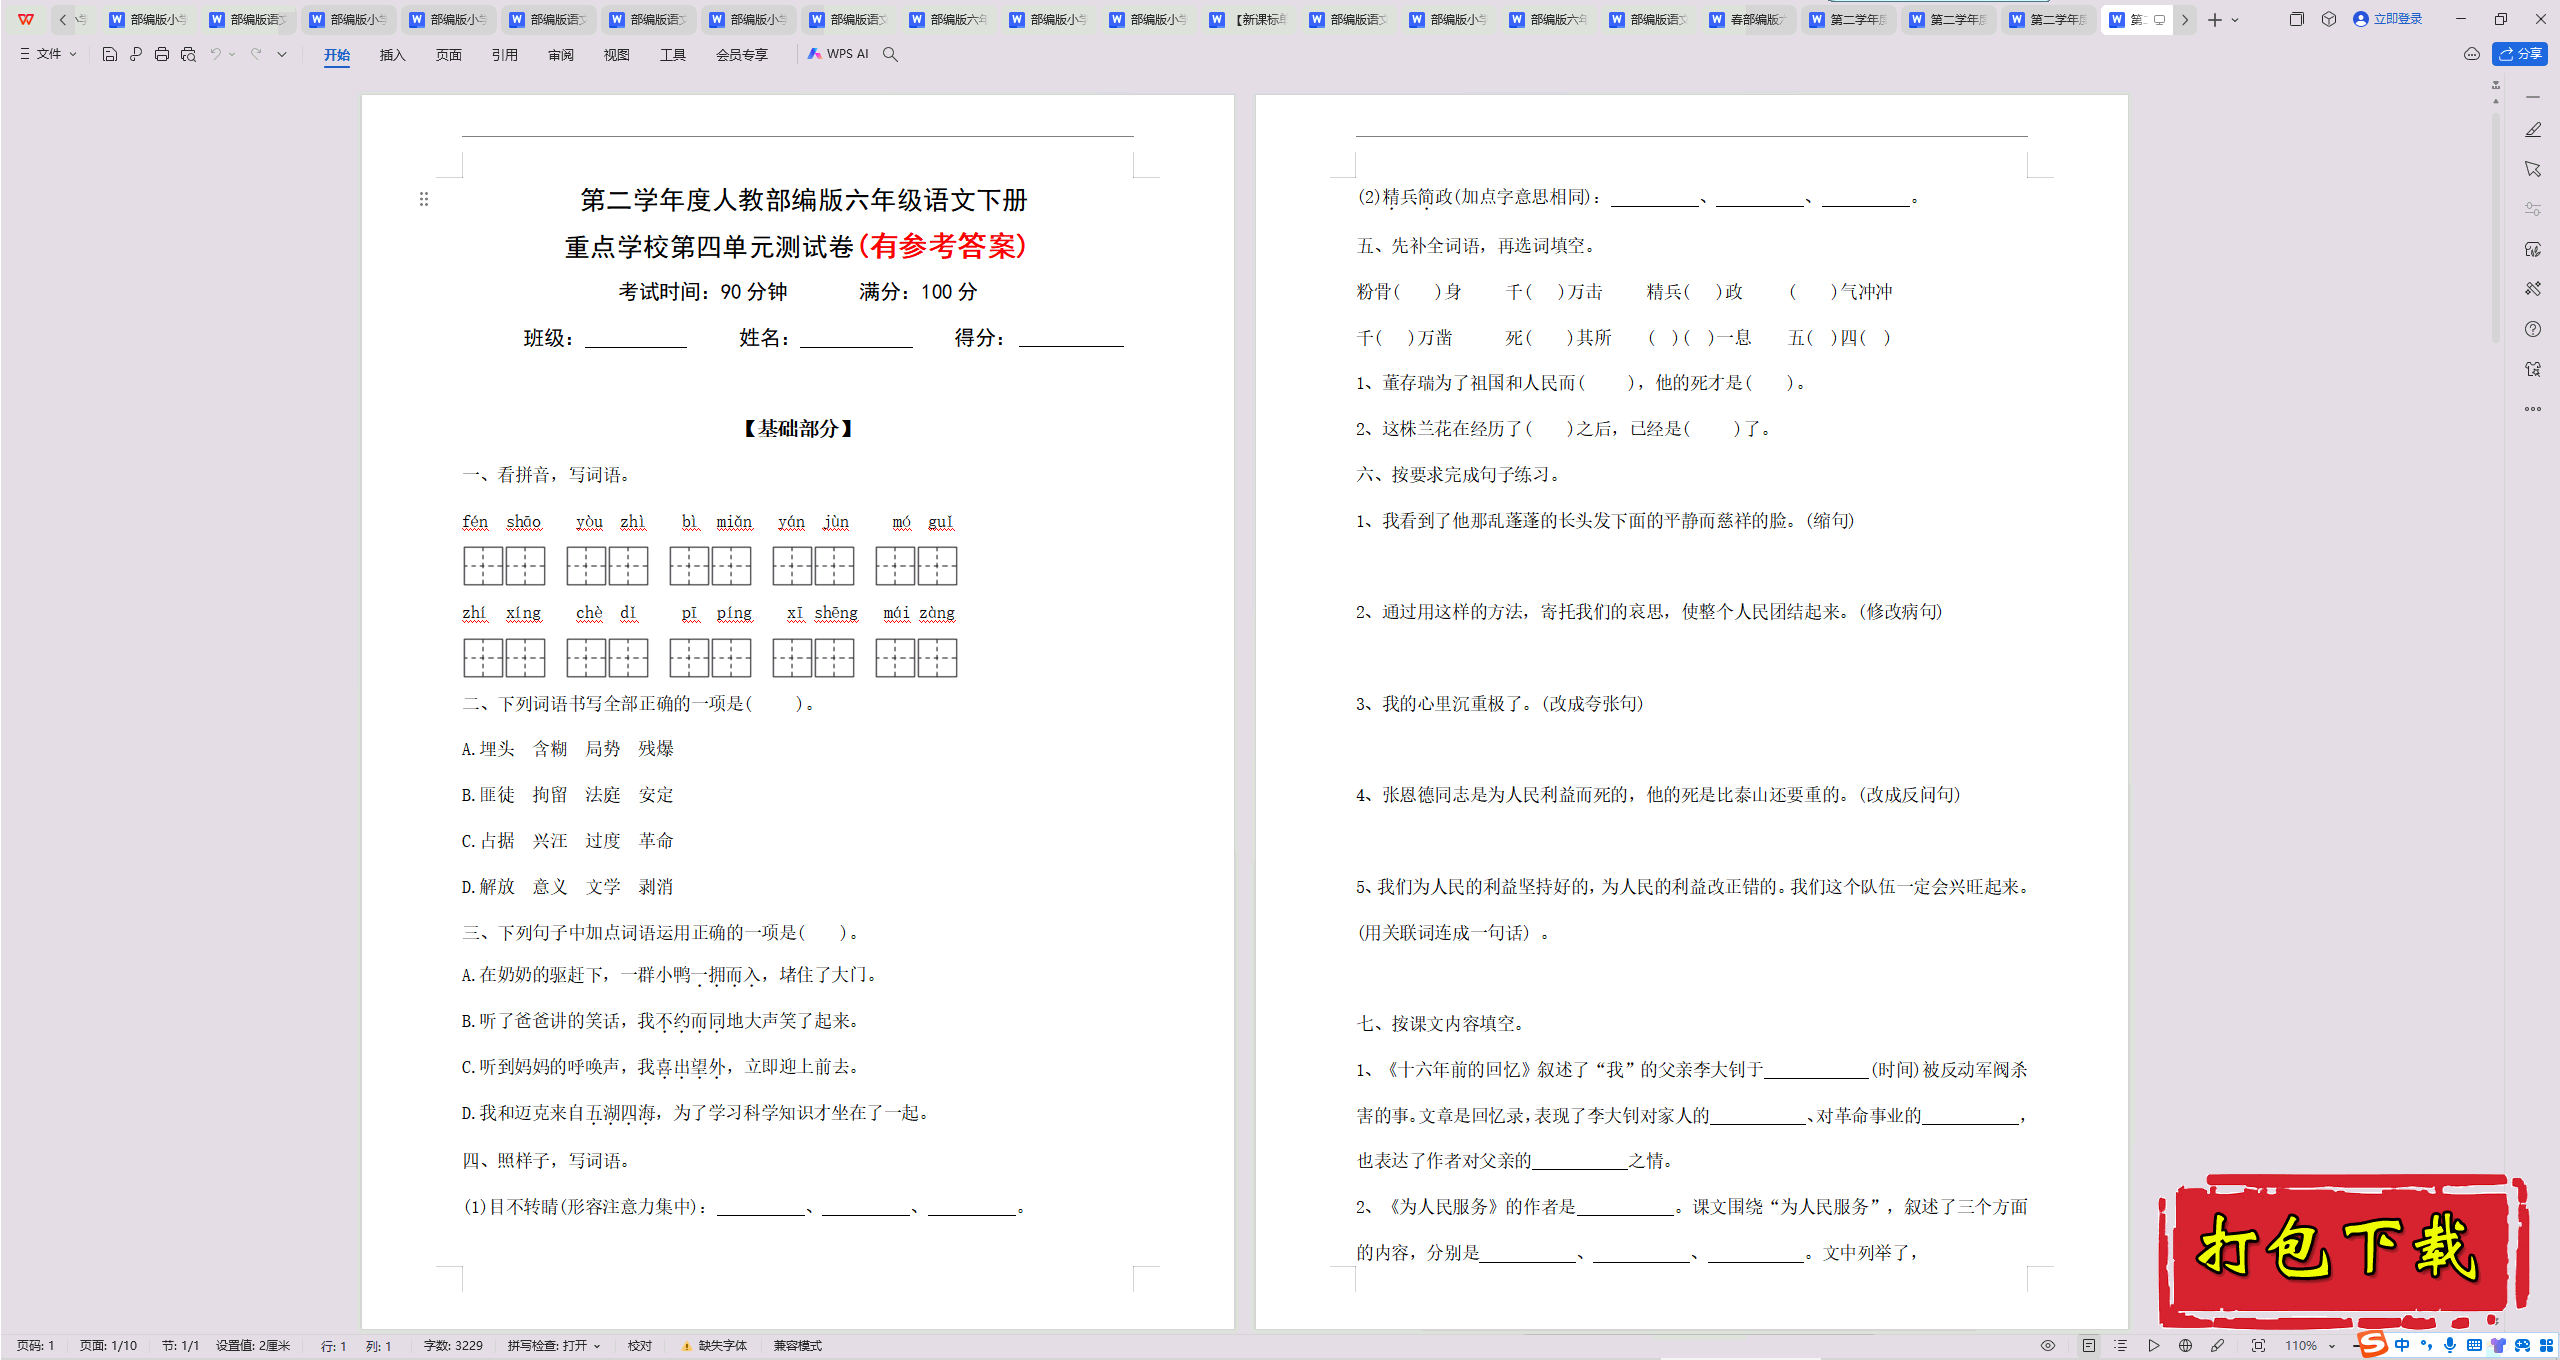Click the 兼容模式 compatibility mode label
Image resolution: width=2560 pixels, height=1360 pixels.
point(797,1346)
